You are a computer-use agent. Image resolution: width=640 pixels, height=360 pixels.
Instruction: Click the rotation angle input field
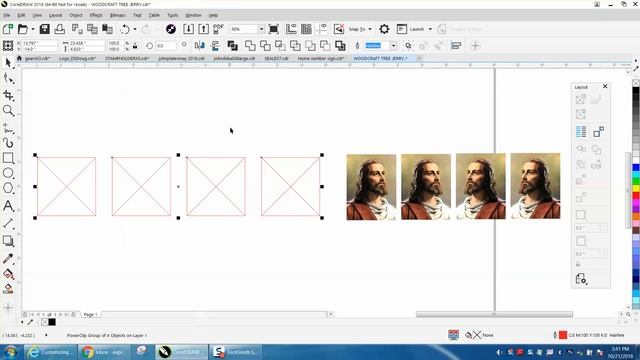(165, 46)
